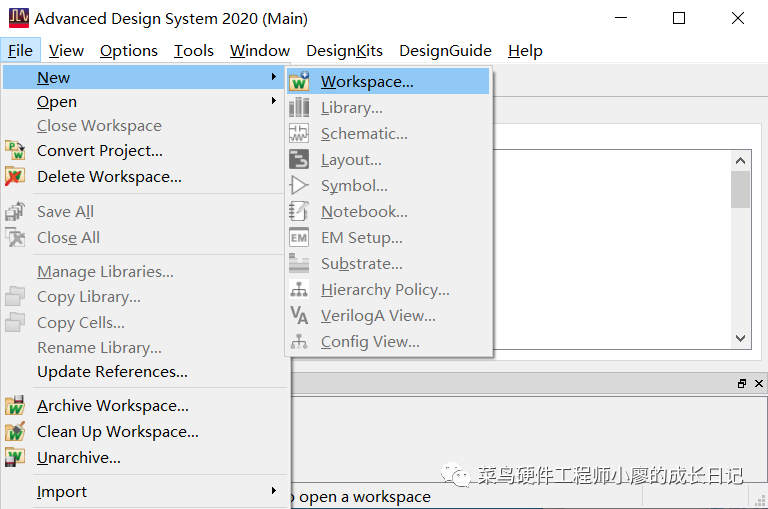Open the View menu
The image size is (768, 509).
(66, 50)
